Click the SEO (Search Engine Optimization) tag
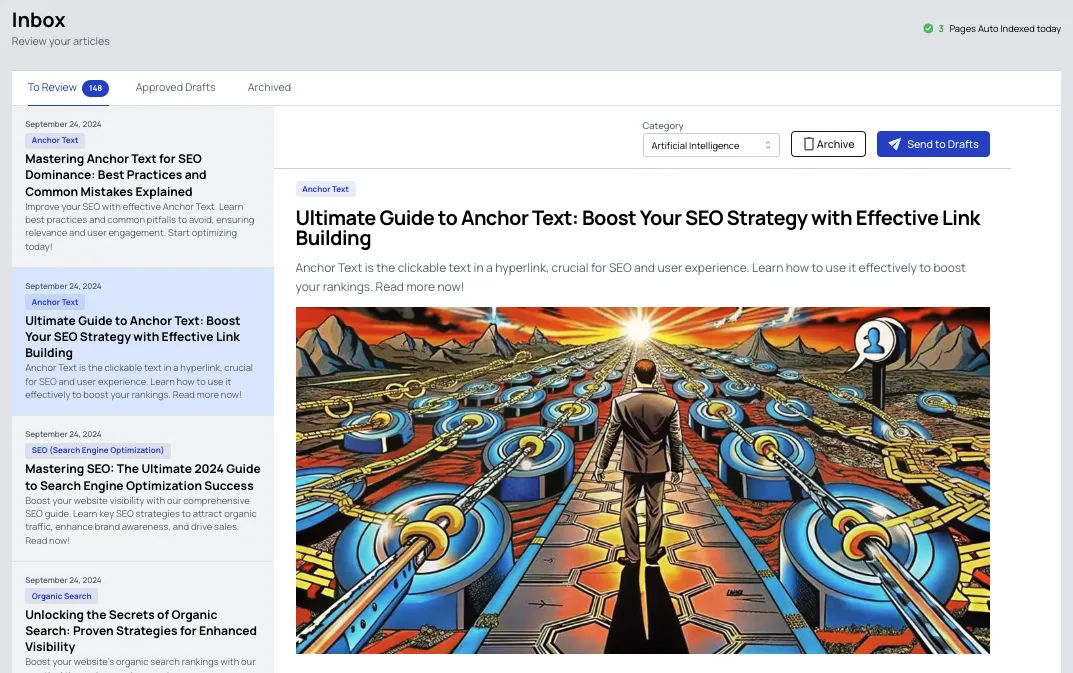Image resolution: width=1073 pixels, height=673 pixels. click(98, 450)
